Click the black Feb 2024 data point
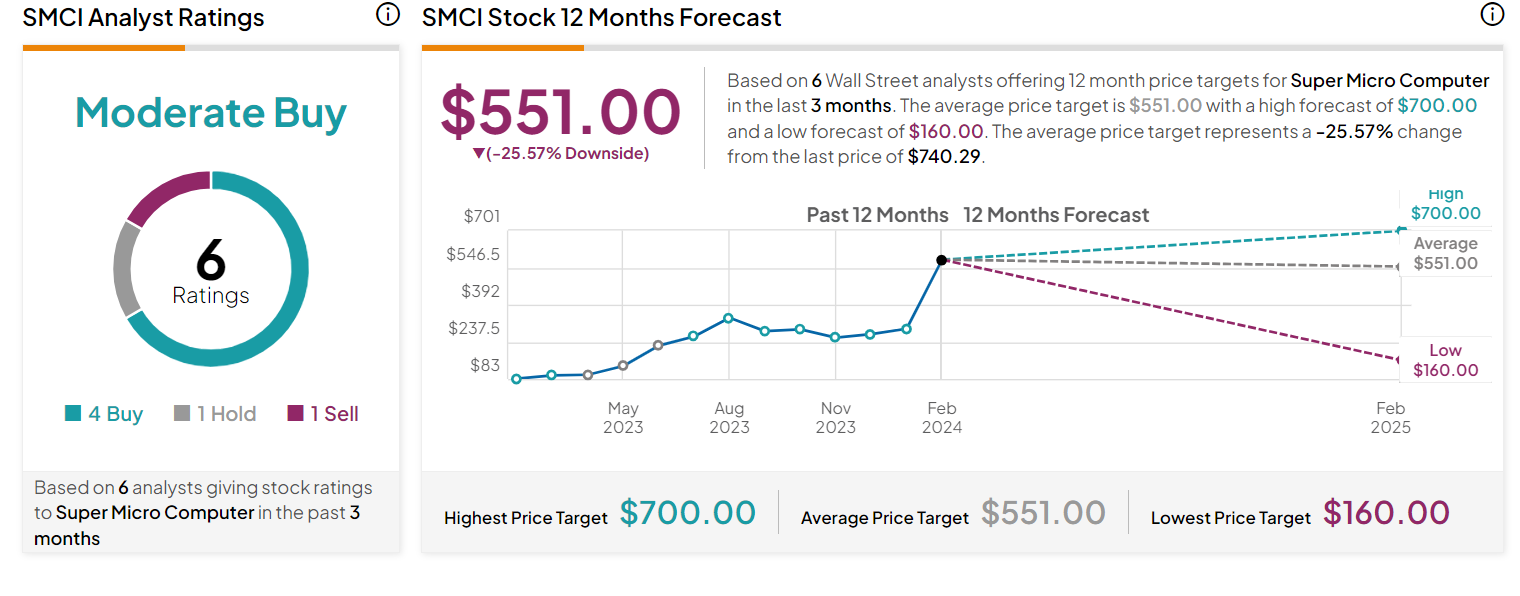The height and width of the screenshot is (596, 1520). [940, 260]
